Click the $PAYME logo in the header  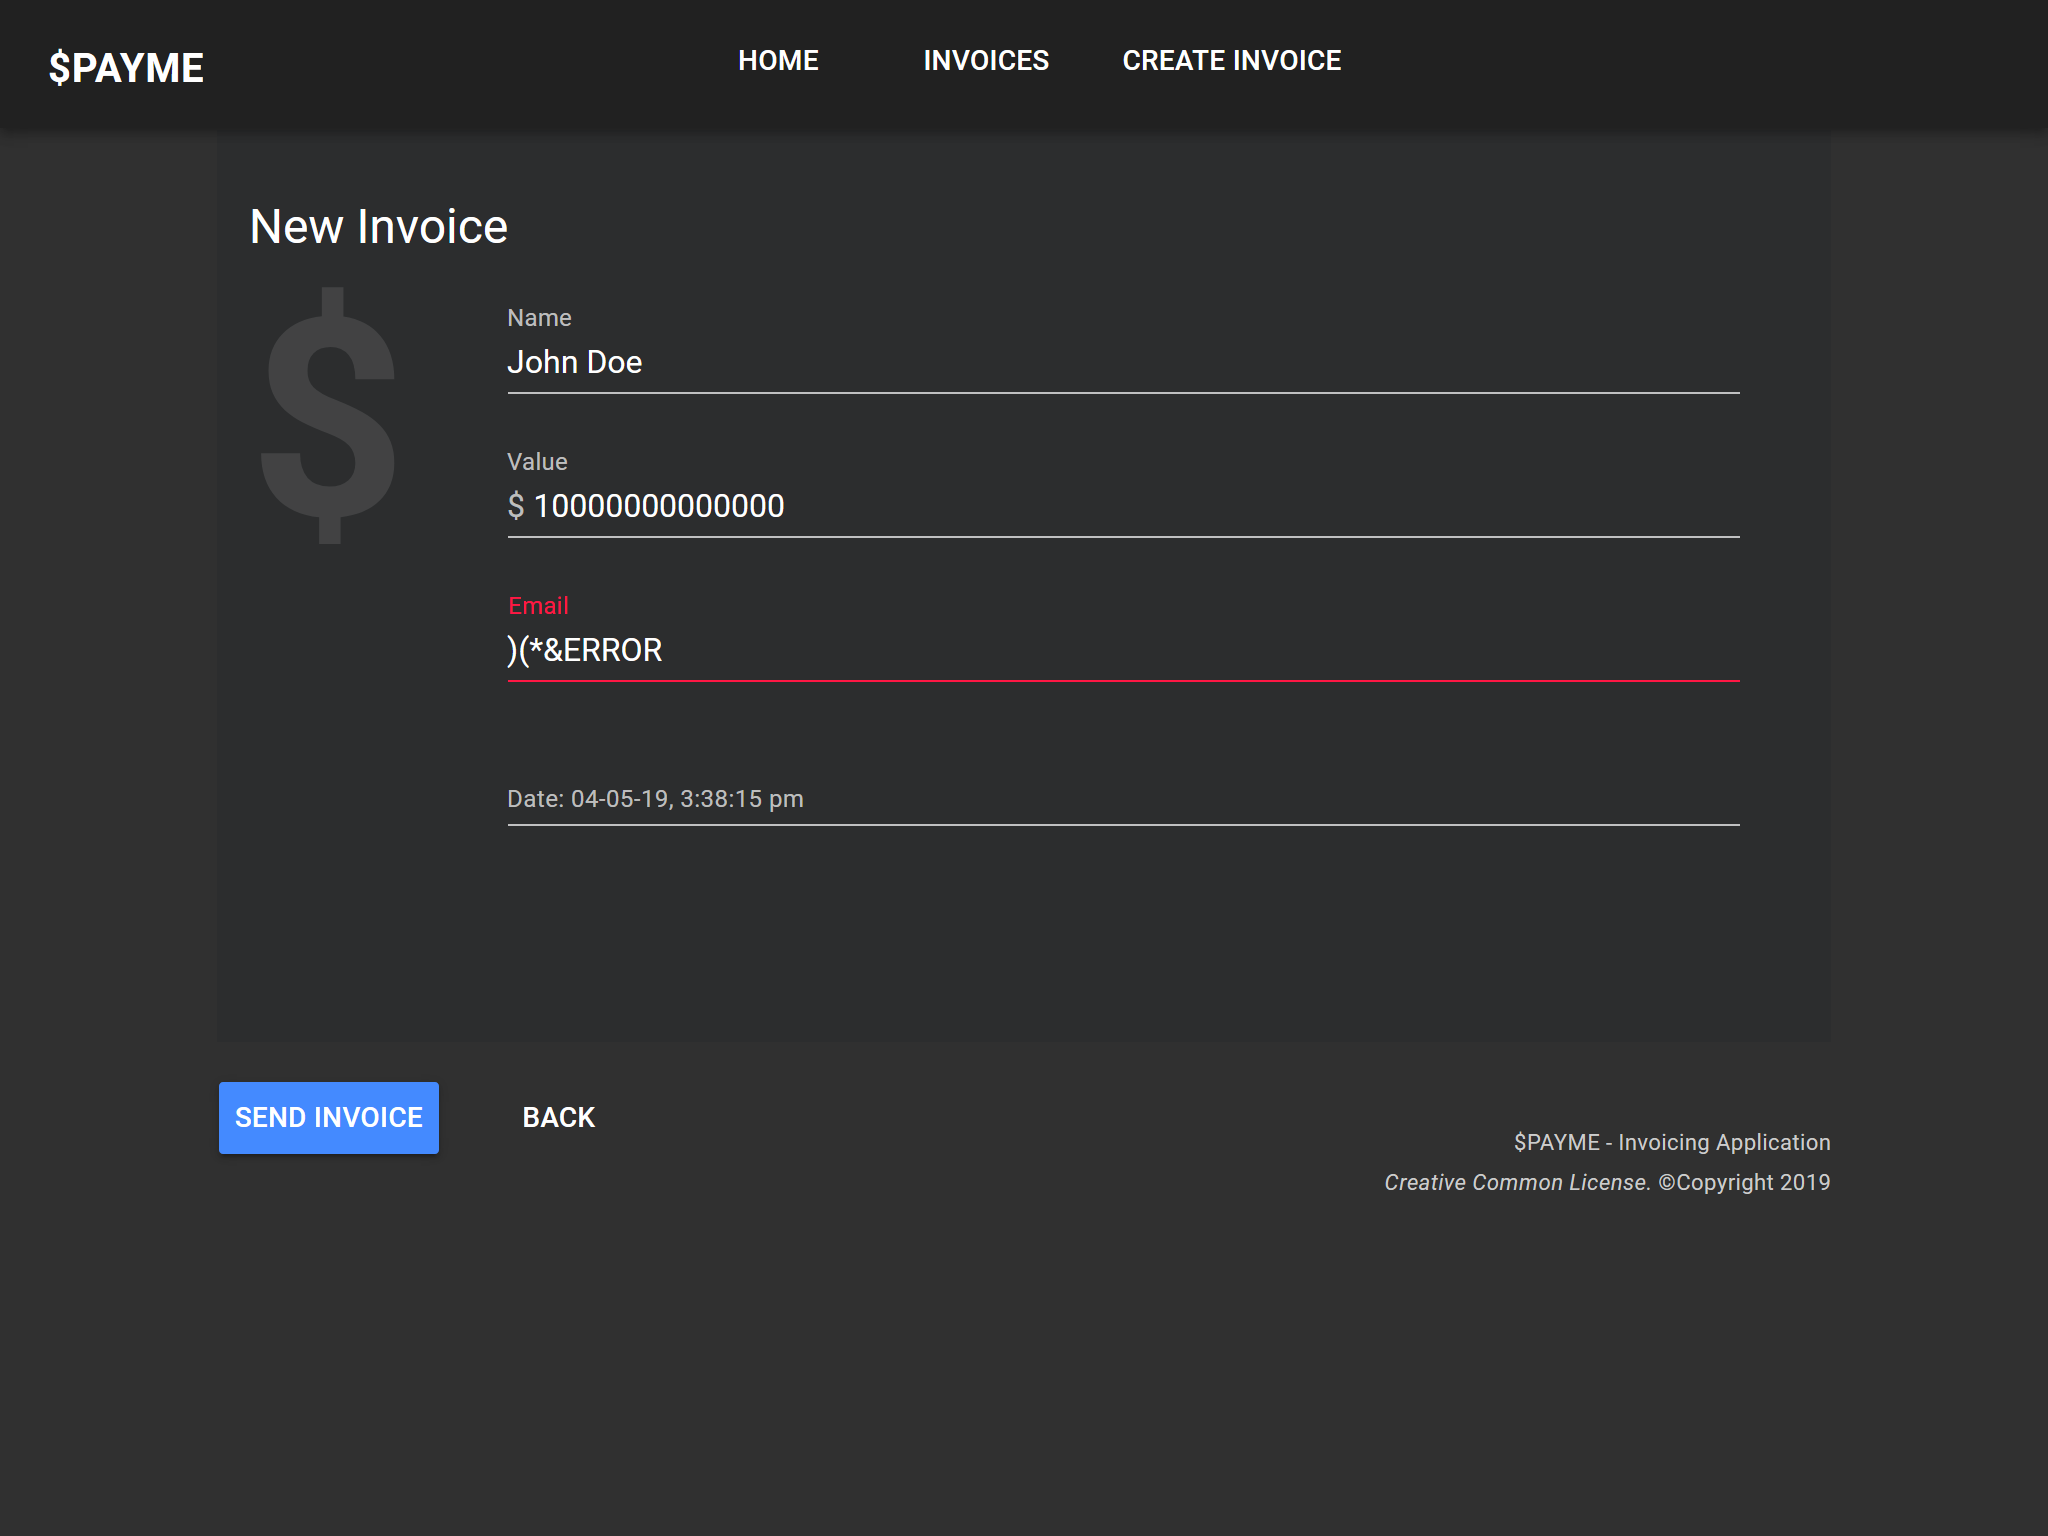[x=126, y=67]
